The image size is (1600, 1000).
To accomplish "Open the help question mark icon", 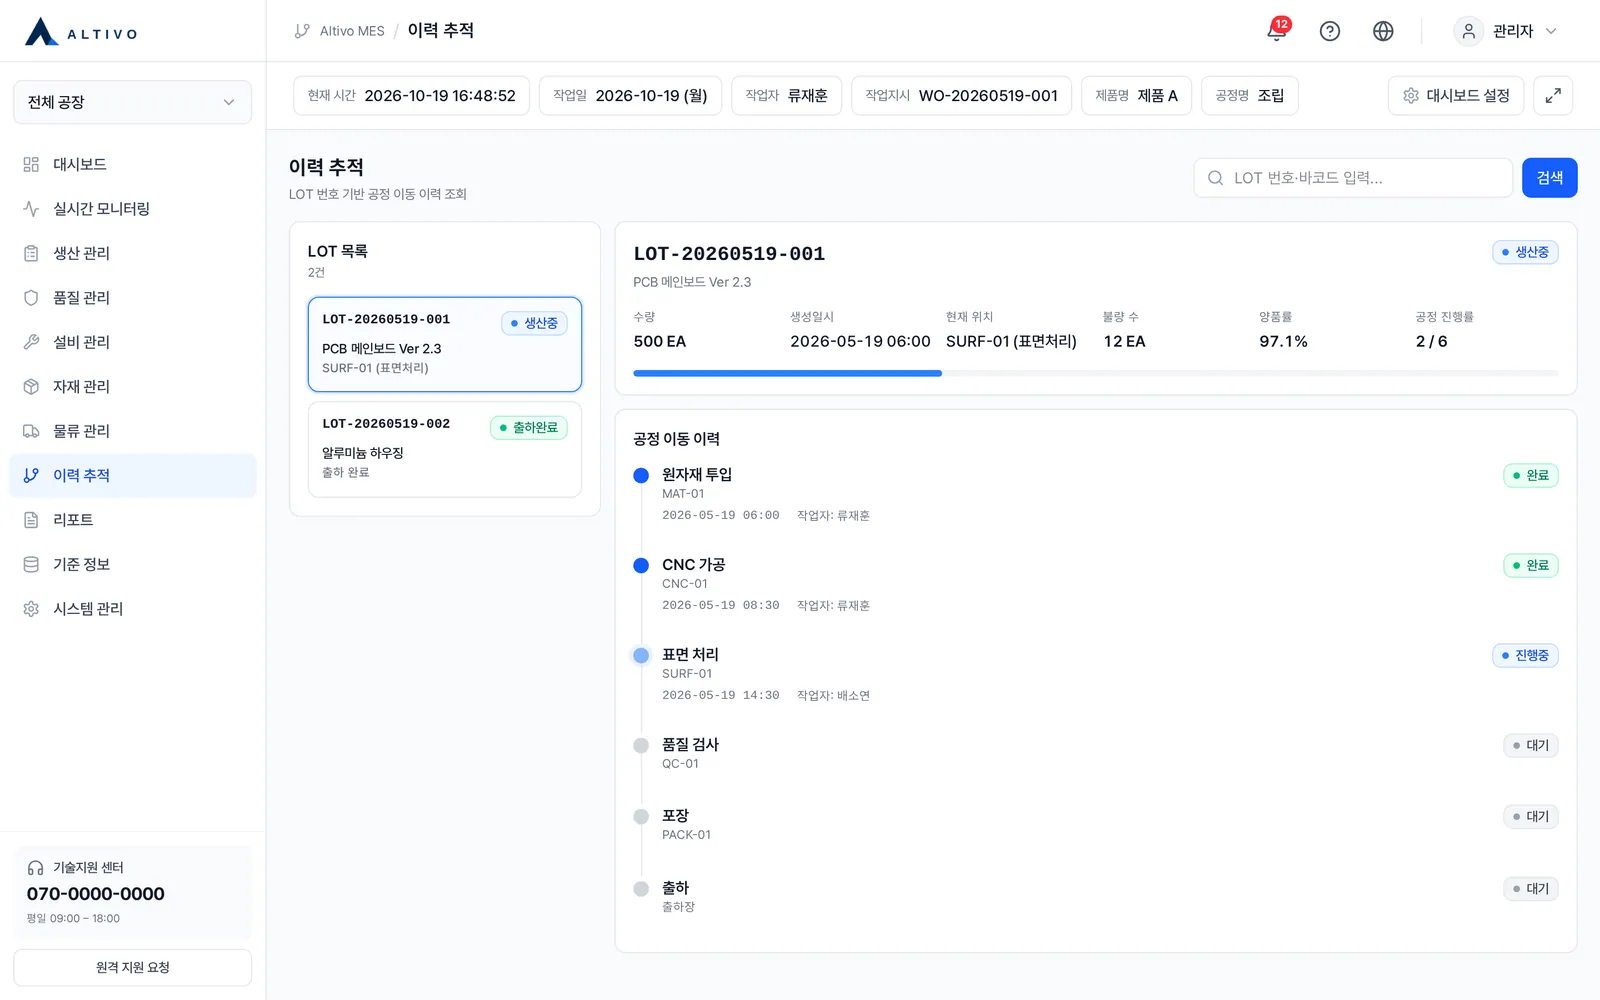I will (x=1330, y=31).
